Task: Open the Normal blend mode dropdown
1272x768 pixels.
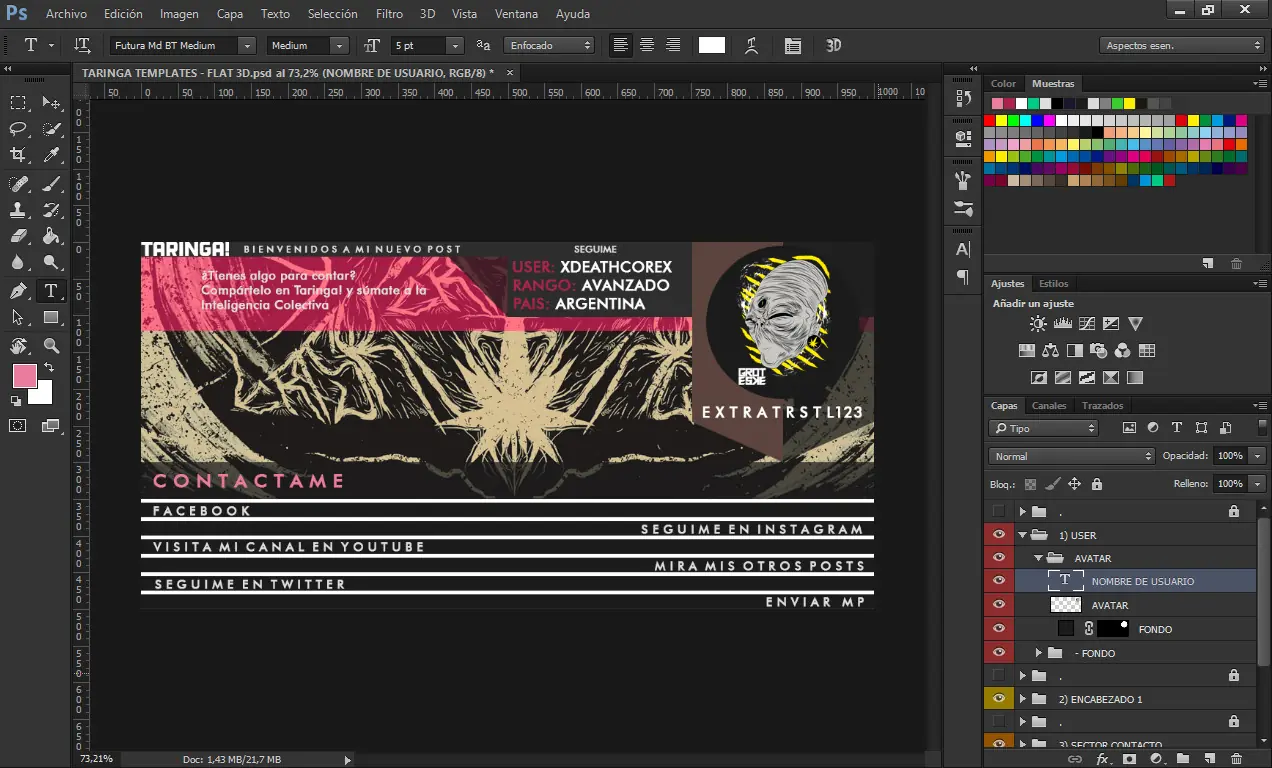Action: 1071,456
